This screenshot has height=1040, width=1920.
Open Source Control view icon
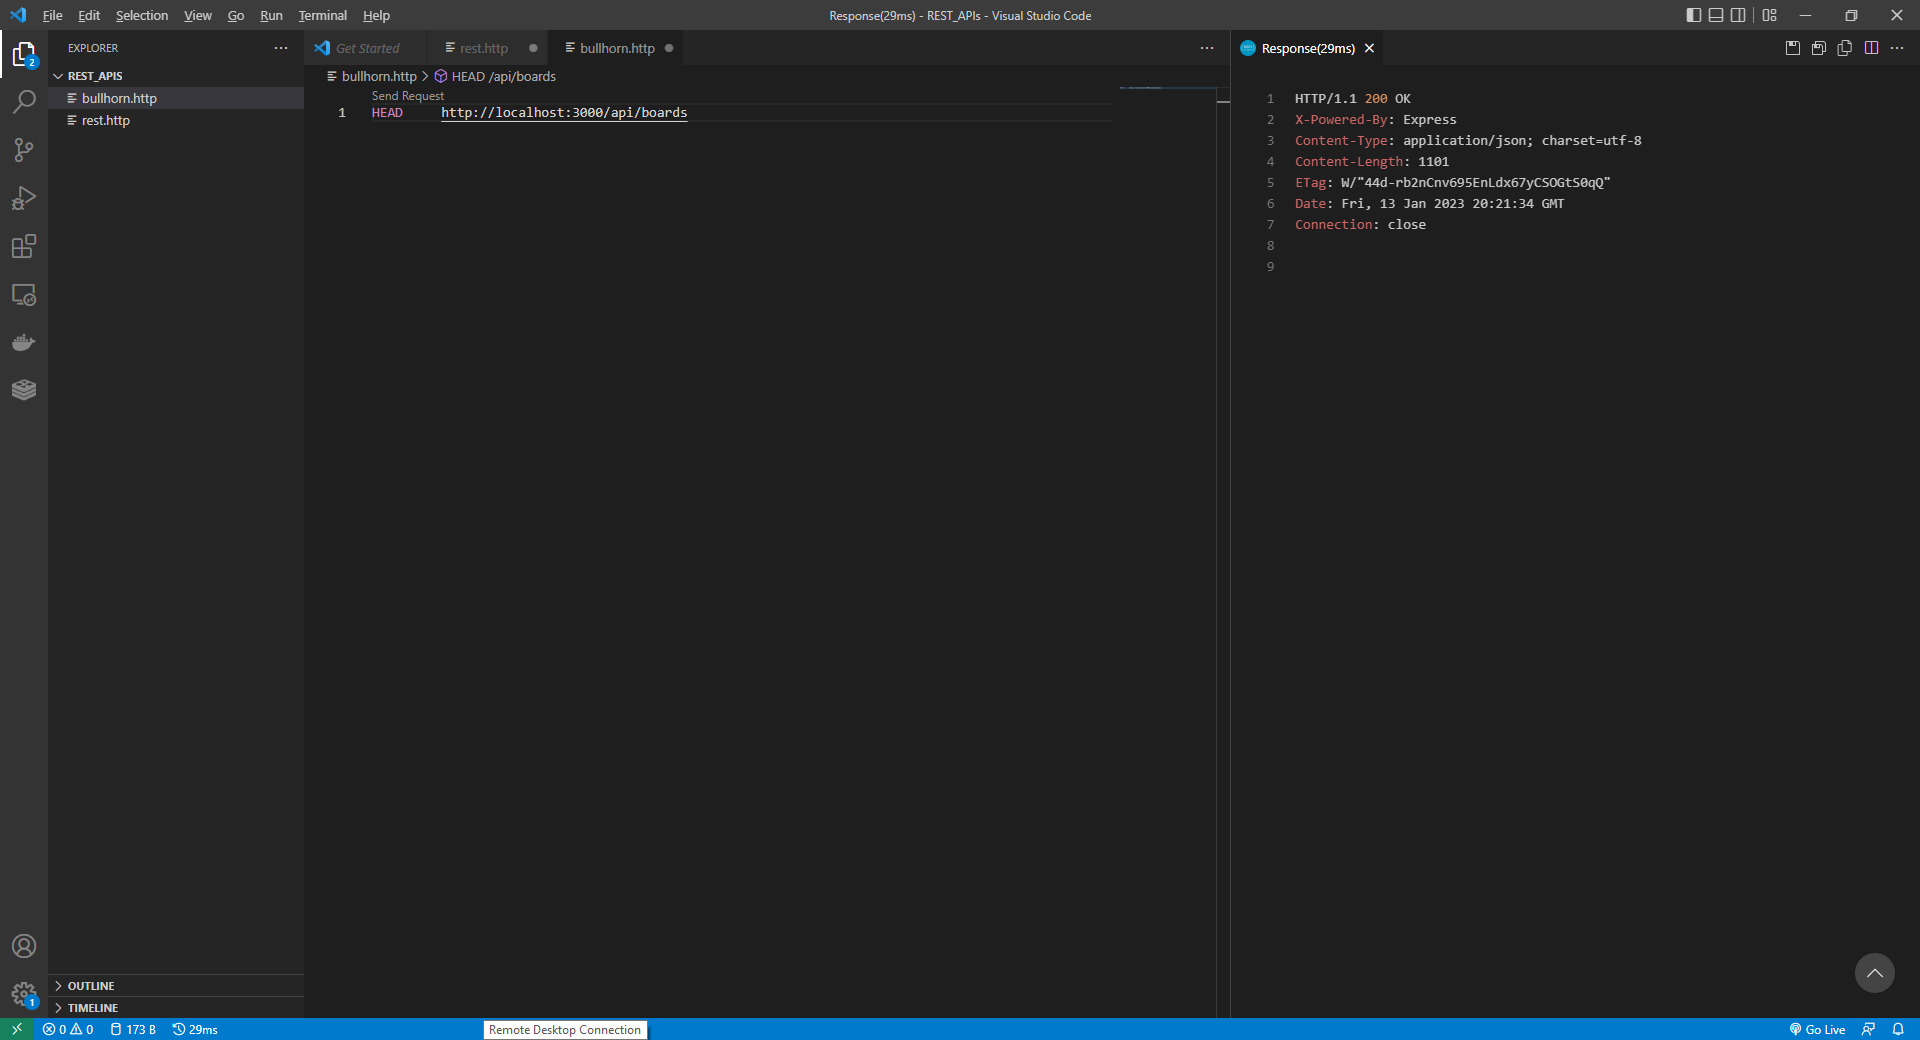point(24,150)
